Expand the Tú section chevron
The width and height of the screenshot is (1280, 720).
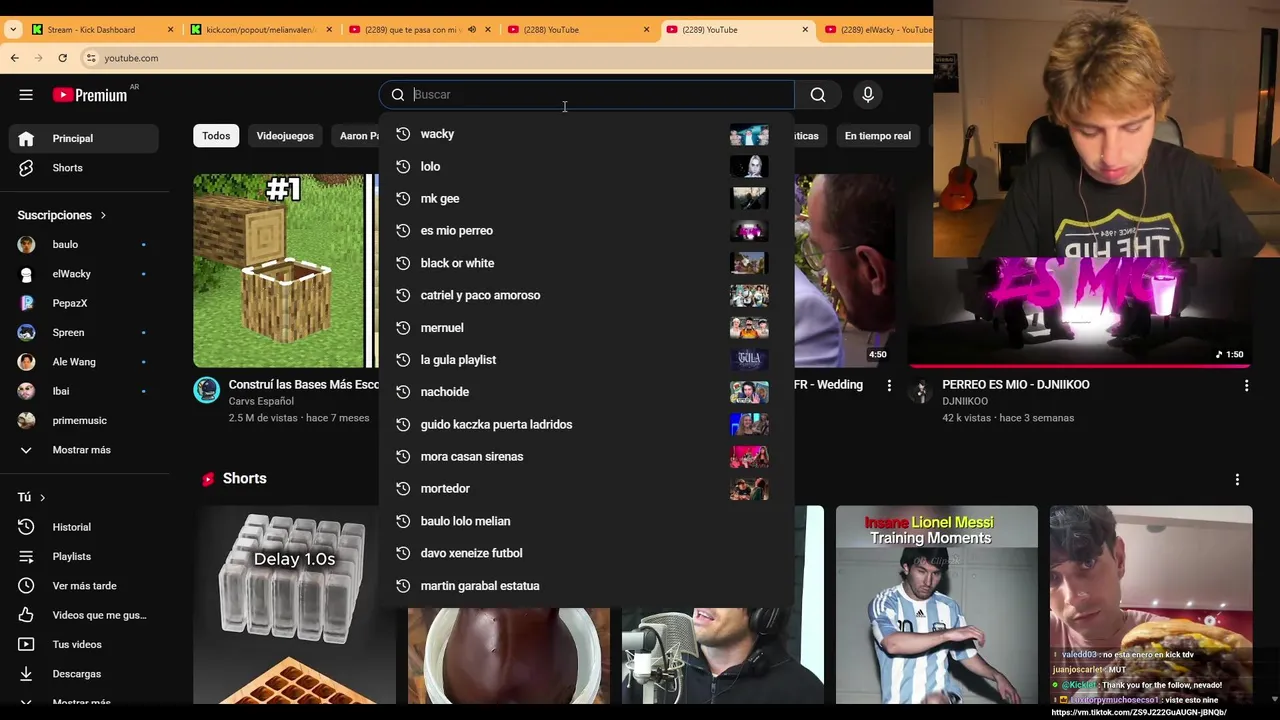42,497
